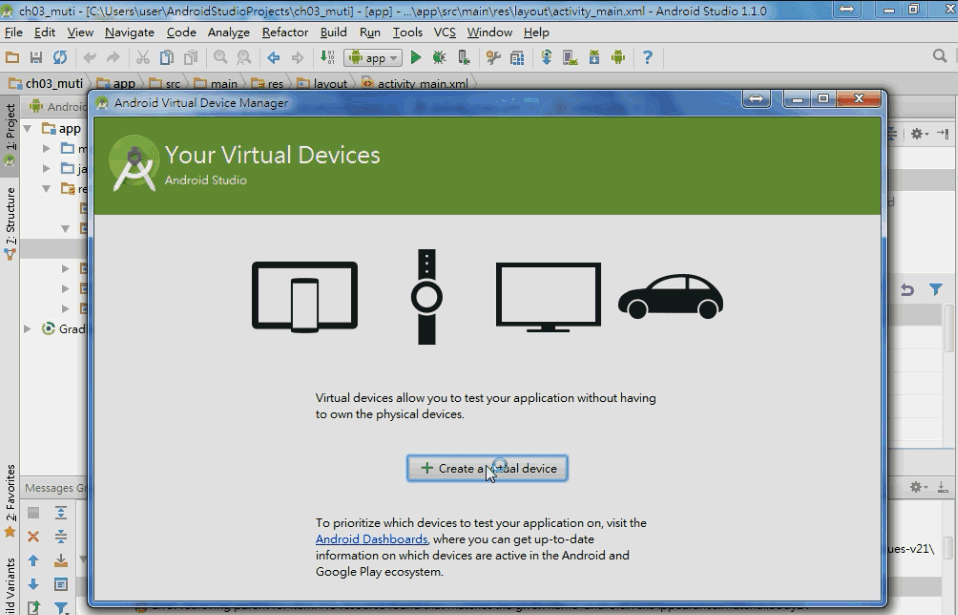Select the 7: Structure side tab
The width and height of the screenshot is (958, 615).
[10, 223]
